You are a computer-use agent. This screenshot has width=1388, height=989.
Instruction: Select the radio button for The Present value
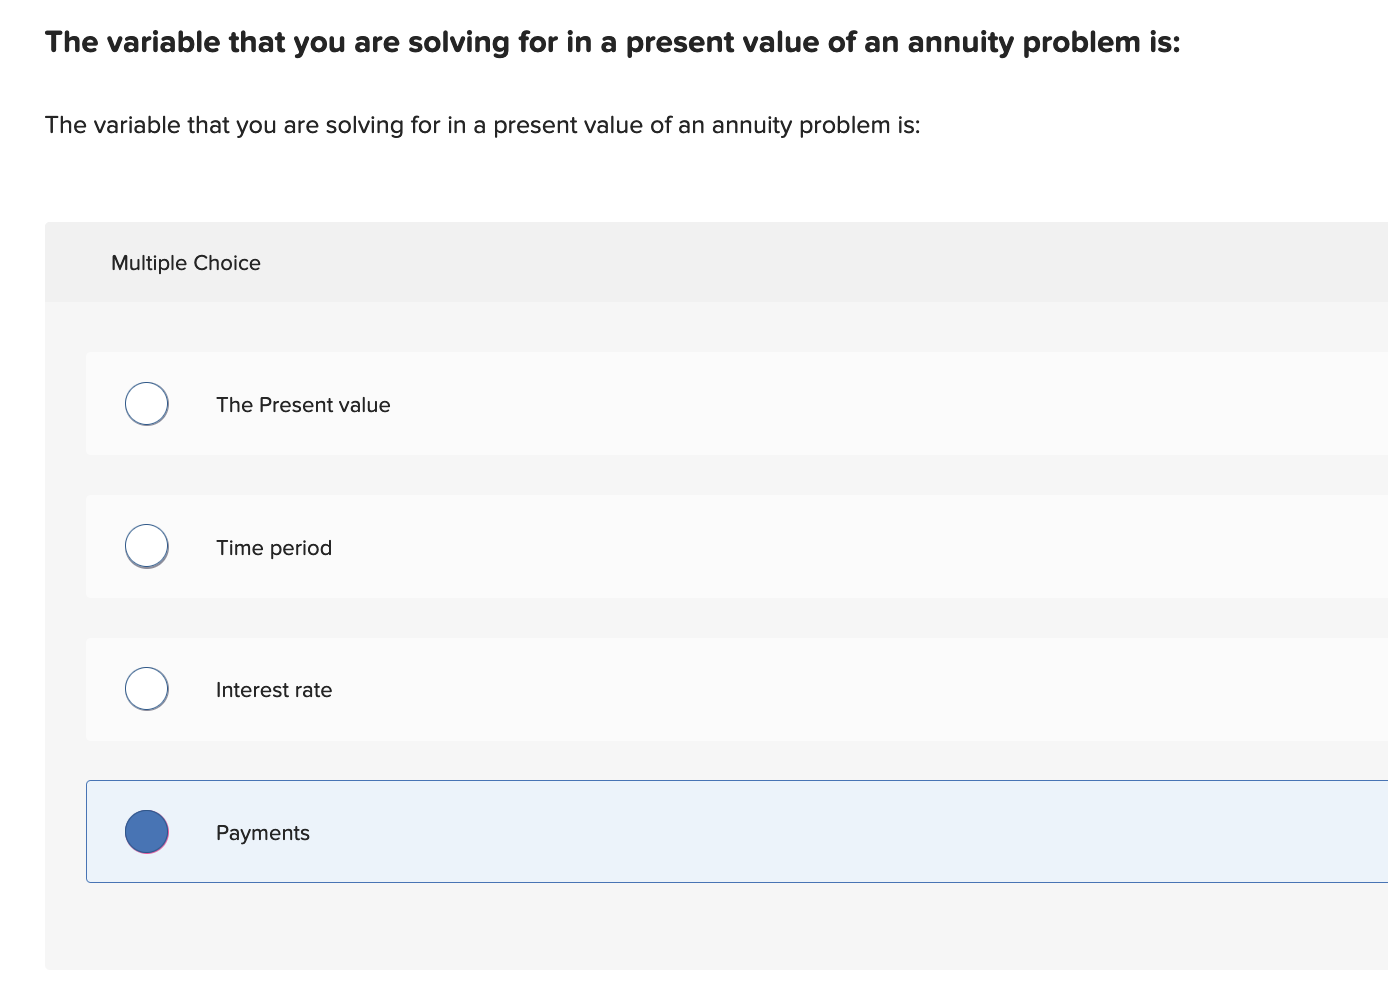coord(146,403)
